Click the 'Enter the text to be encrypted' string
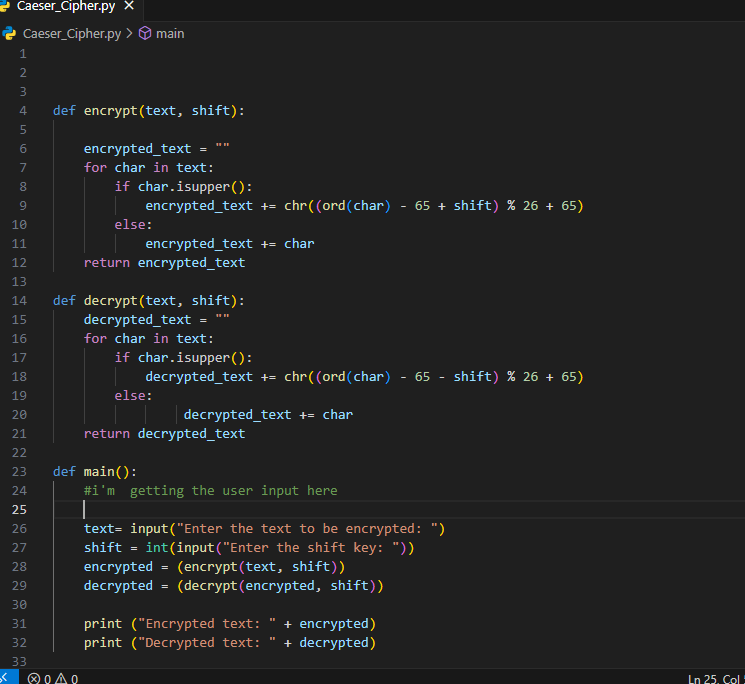The width and height of the screenshot is (745, 684). click(x=307, y=529)
